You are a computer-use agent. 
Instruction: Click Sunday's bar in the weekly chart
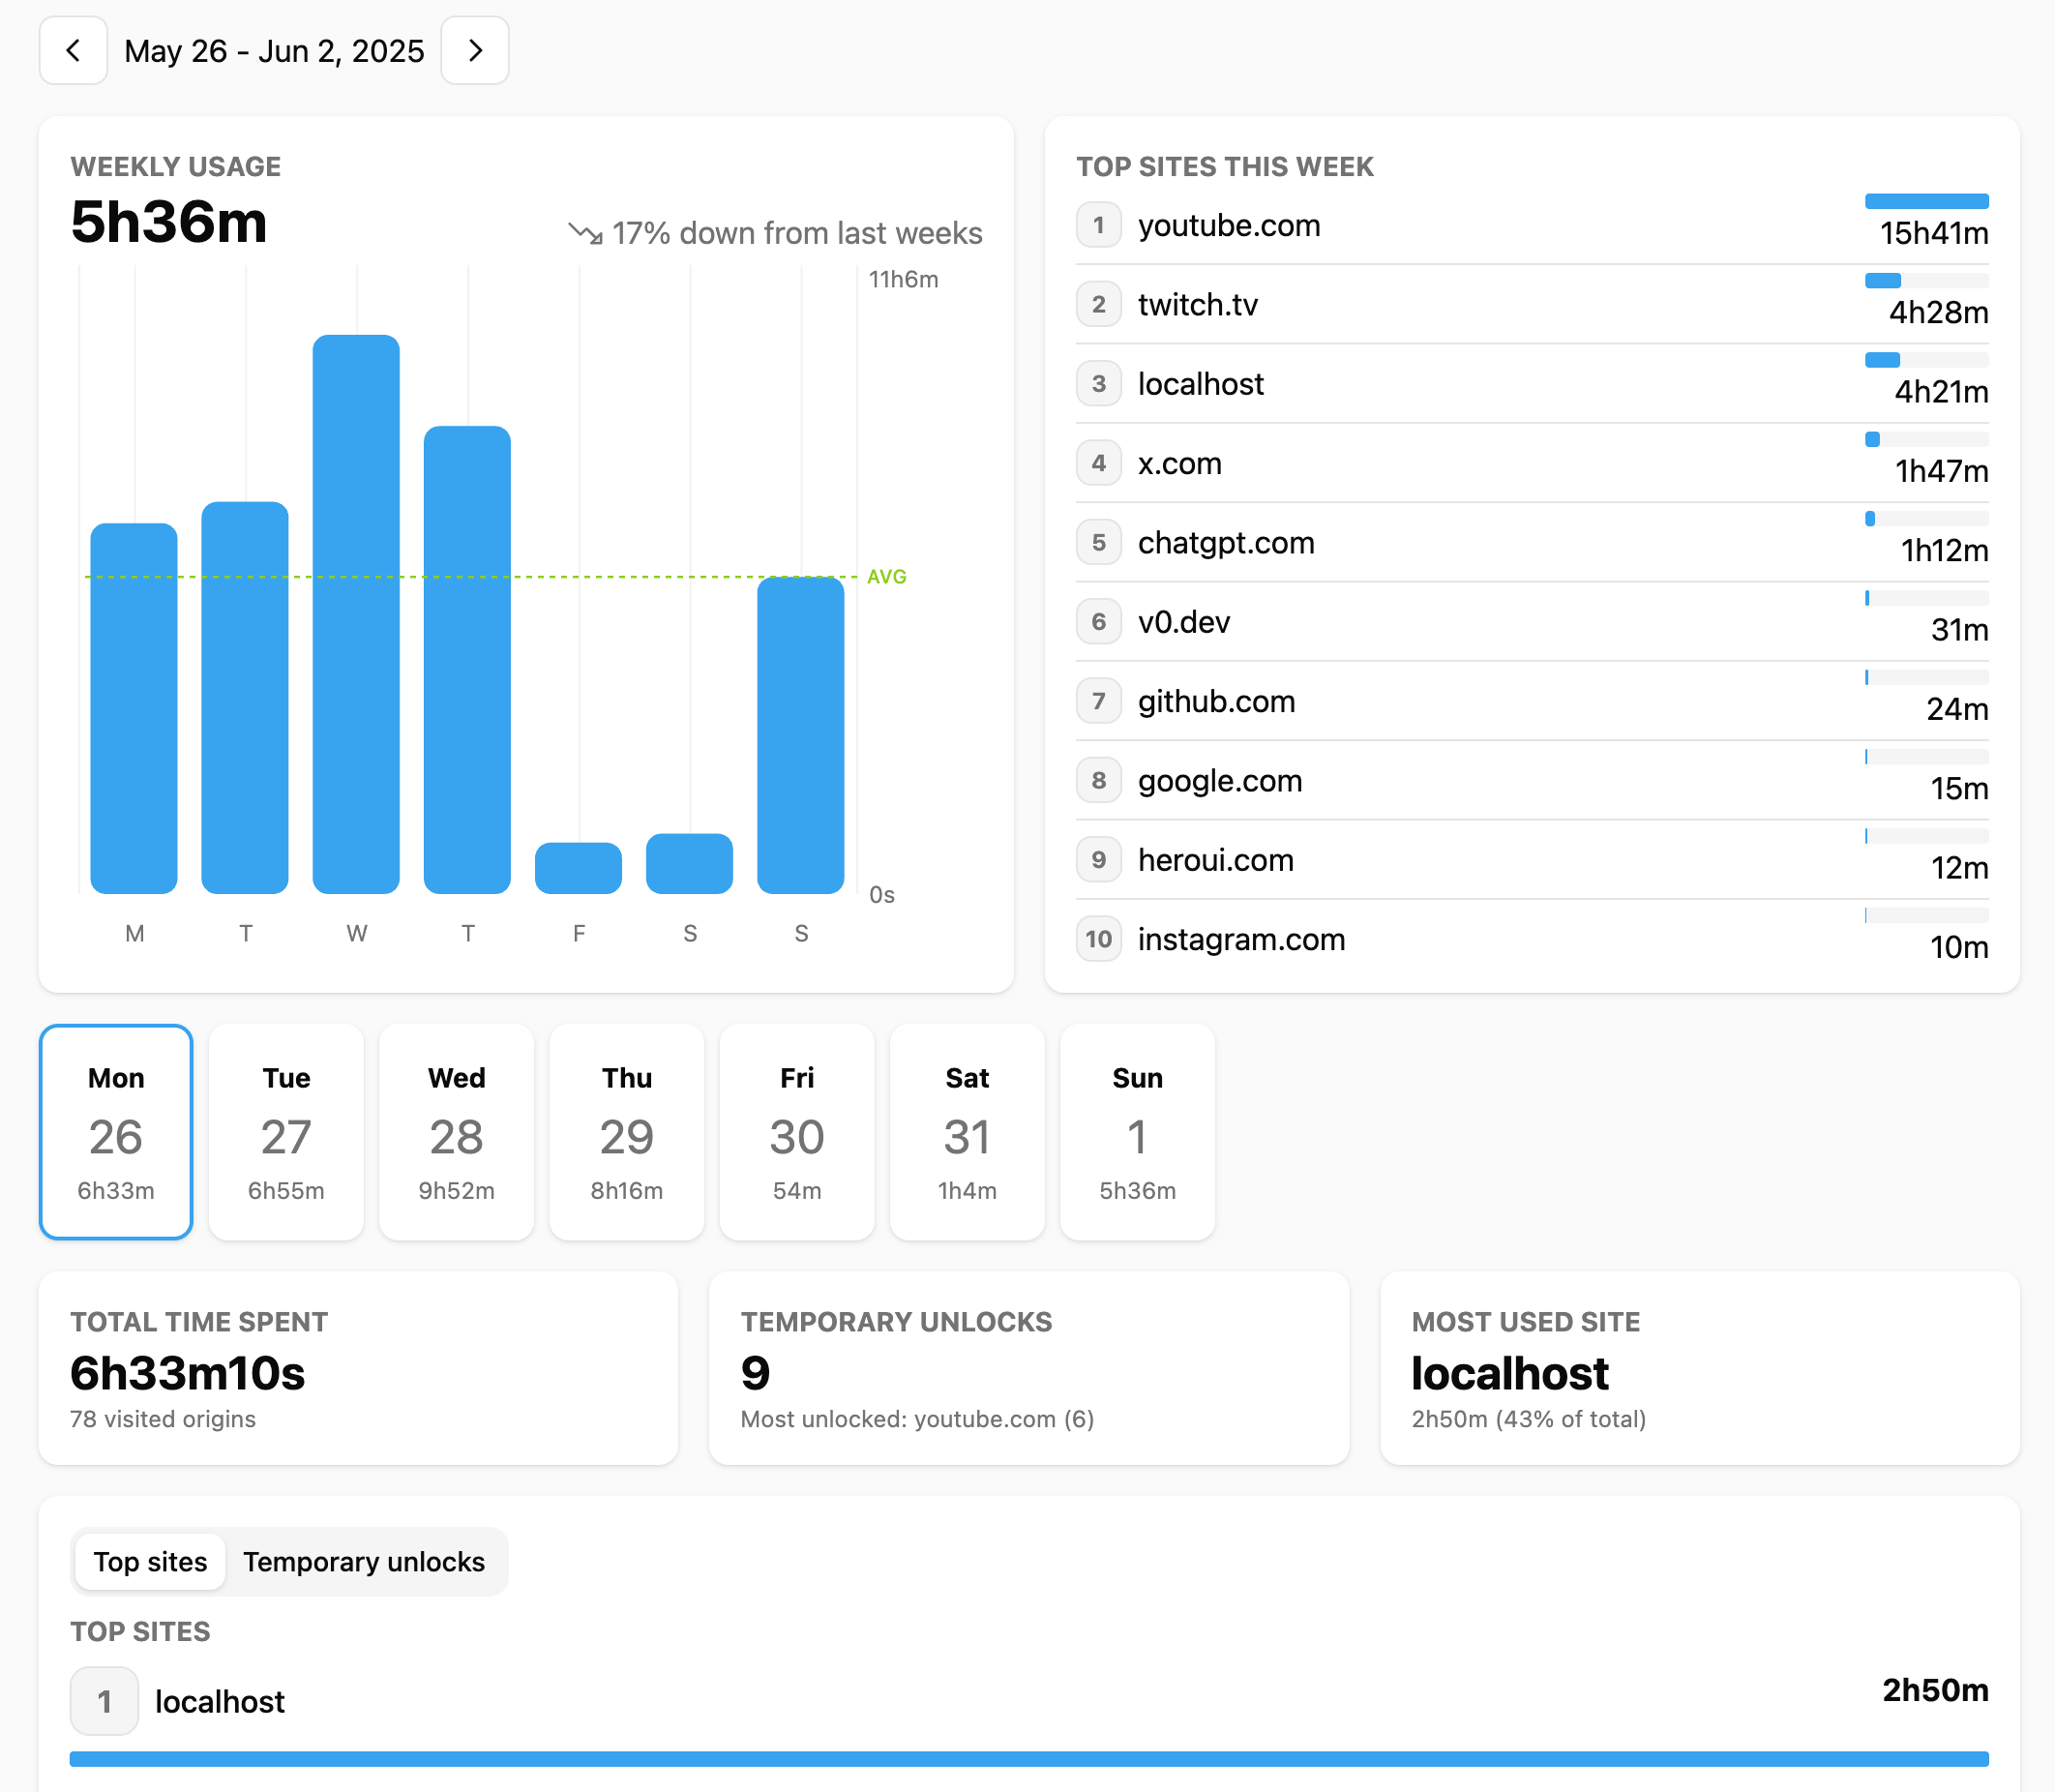pos(800,735)
